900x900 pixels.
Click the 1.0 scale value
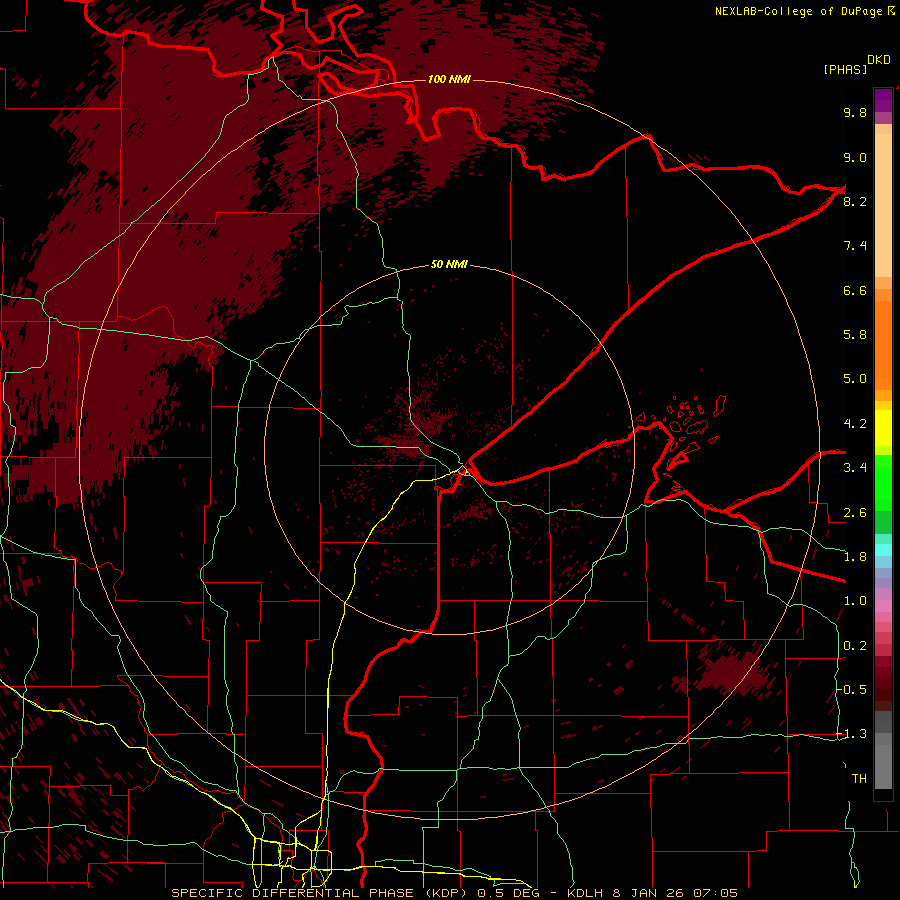[x=855, y=601]
